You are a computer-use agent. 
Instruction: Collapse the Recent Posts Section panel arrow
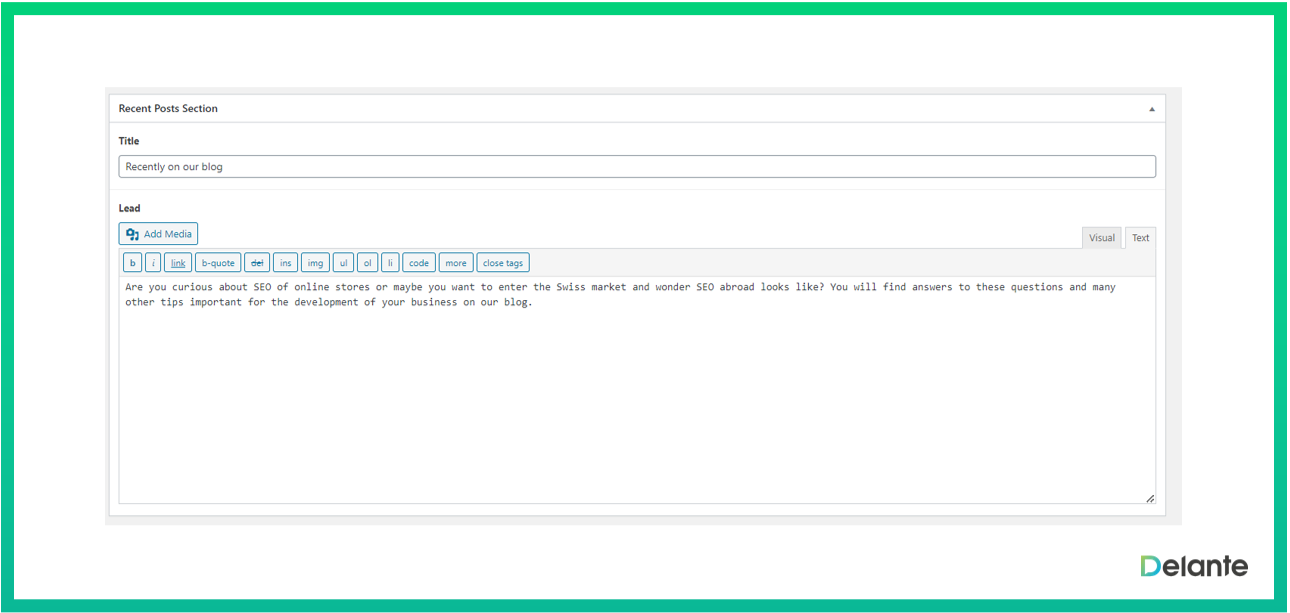click(1151, 109)
